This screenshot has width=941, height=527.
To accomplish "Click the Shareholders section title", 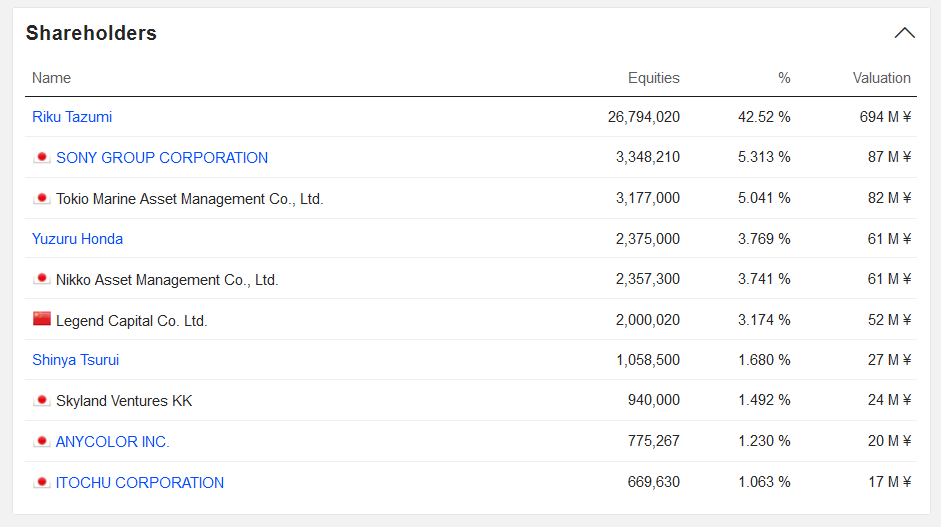I will [91, 33].
